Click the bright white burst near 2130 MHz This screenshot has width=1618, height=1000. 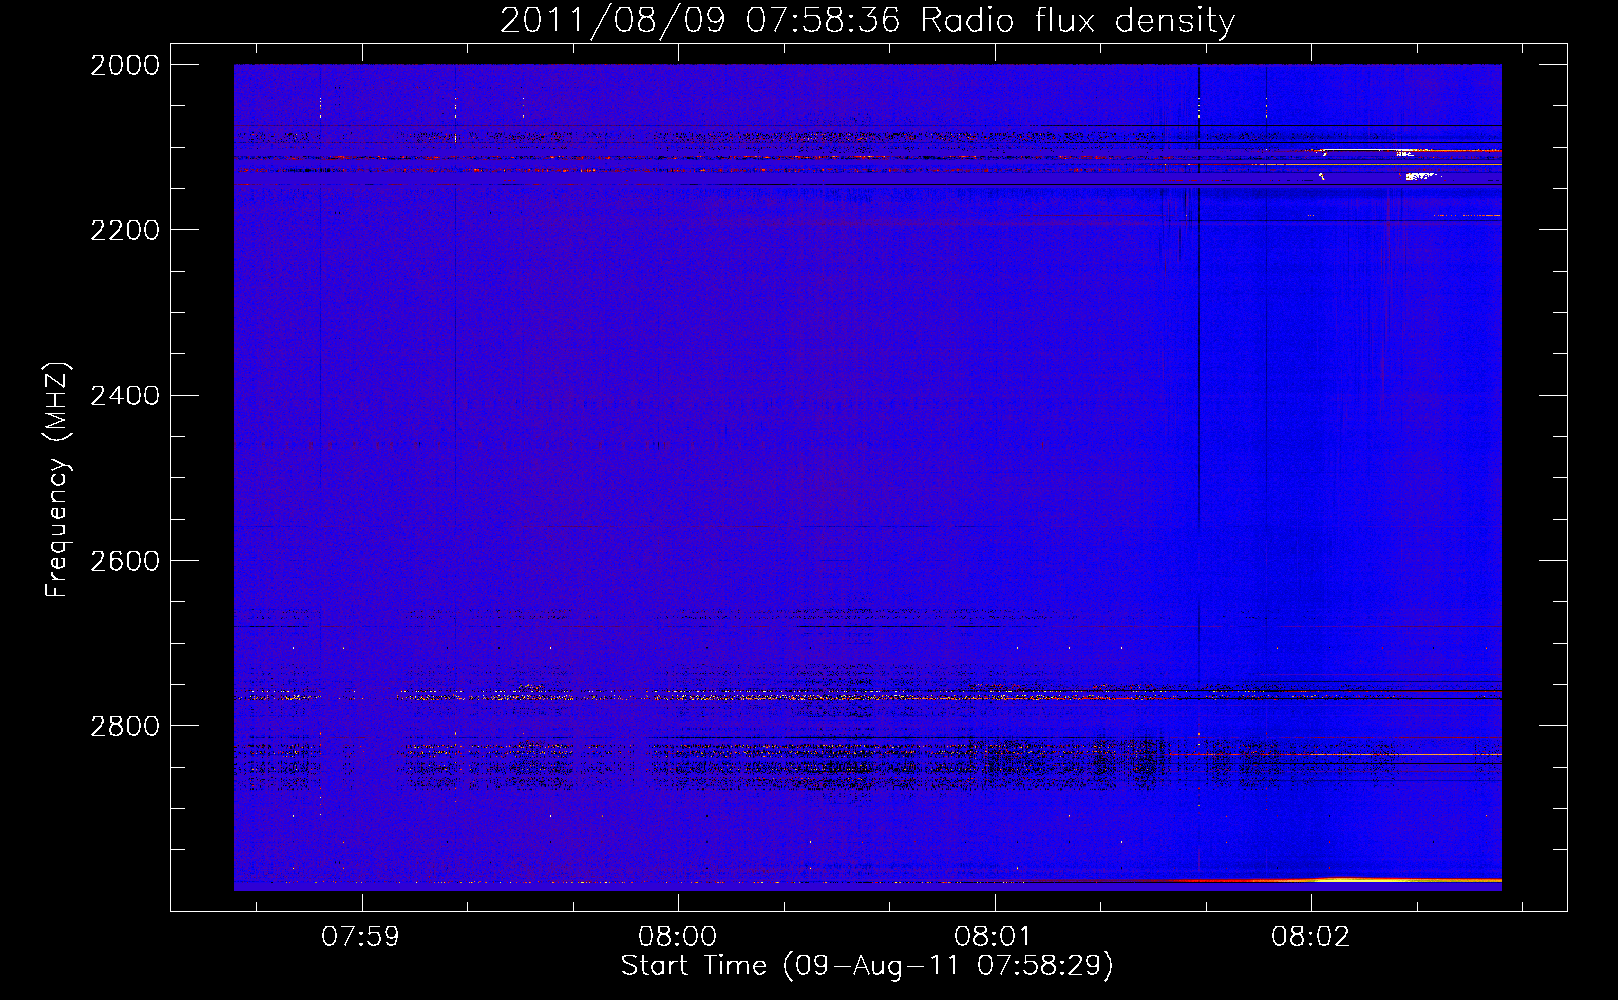[x=1421, y=177]
